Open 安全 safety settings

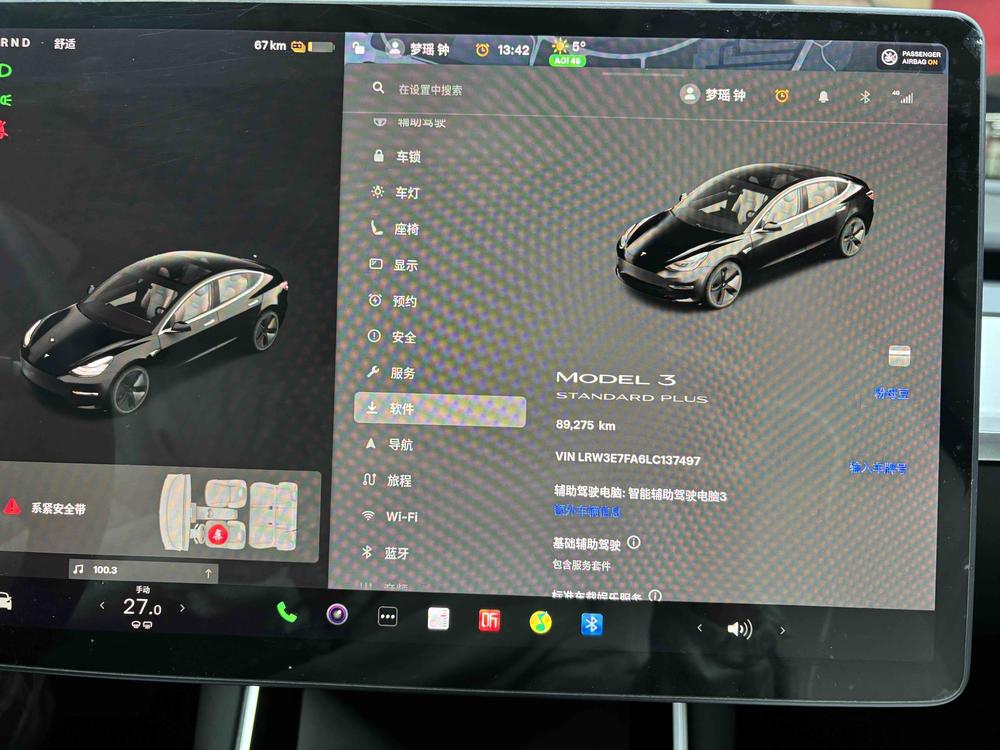(x=392, y=337)
